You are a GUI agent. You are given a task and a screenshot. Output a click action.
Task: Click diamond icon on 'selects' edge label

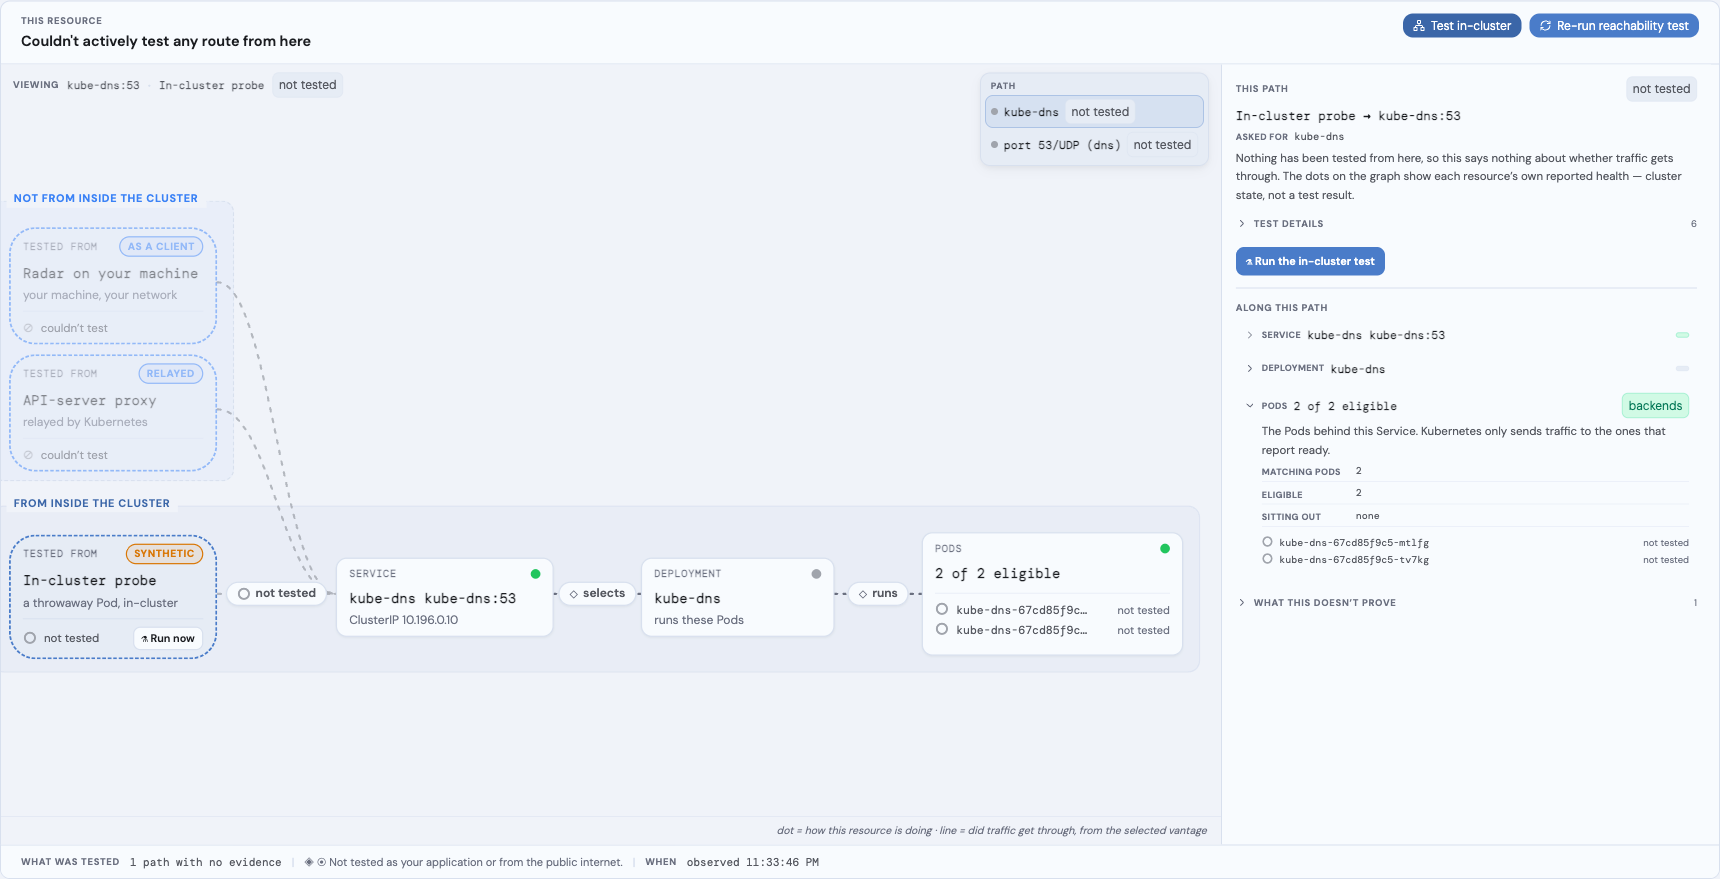point(574,594)
